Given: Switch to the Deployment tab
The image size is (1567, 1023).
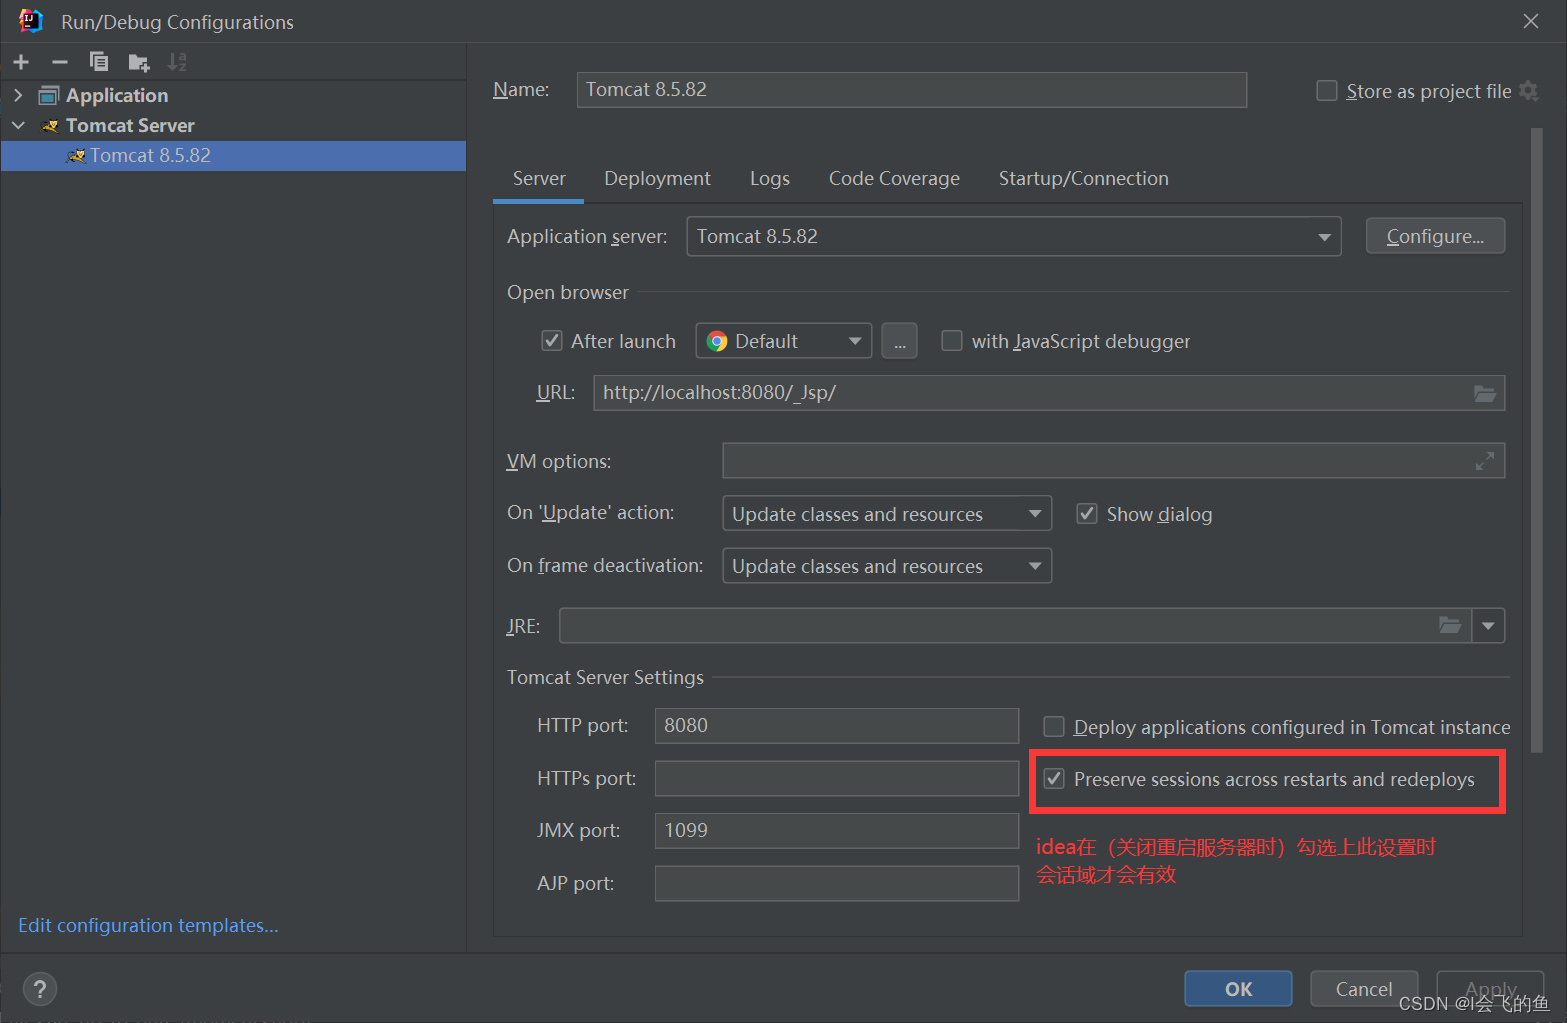Looking at the screenshot, I should click(657, 179).
